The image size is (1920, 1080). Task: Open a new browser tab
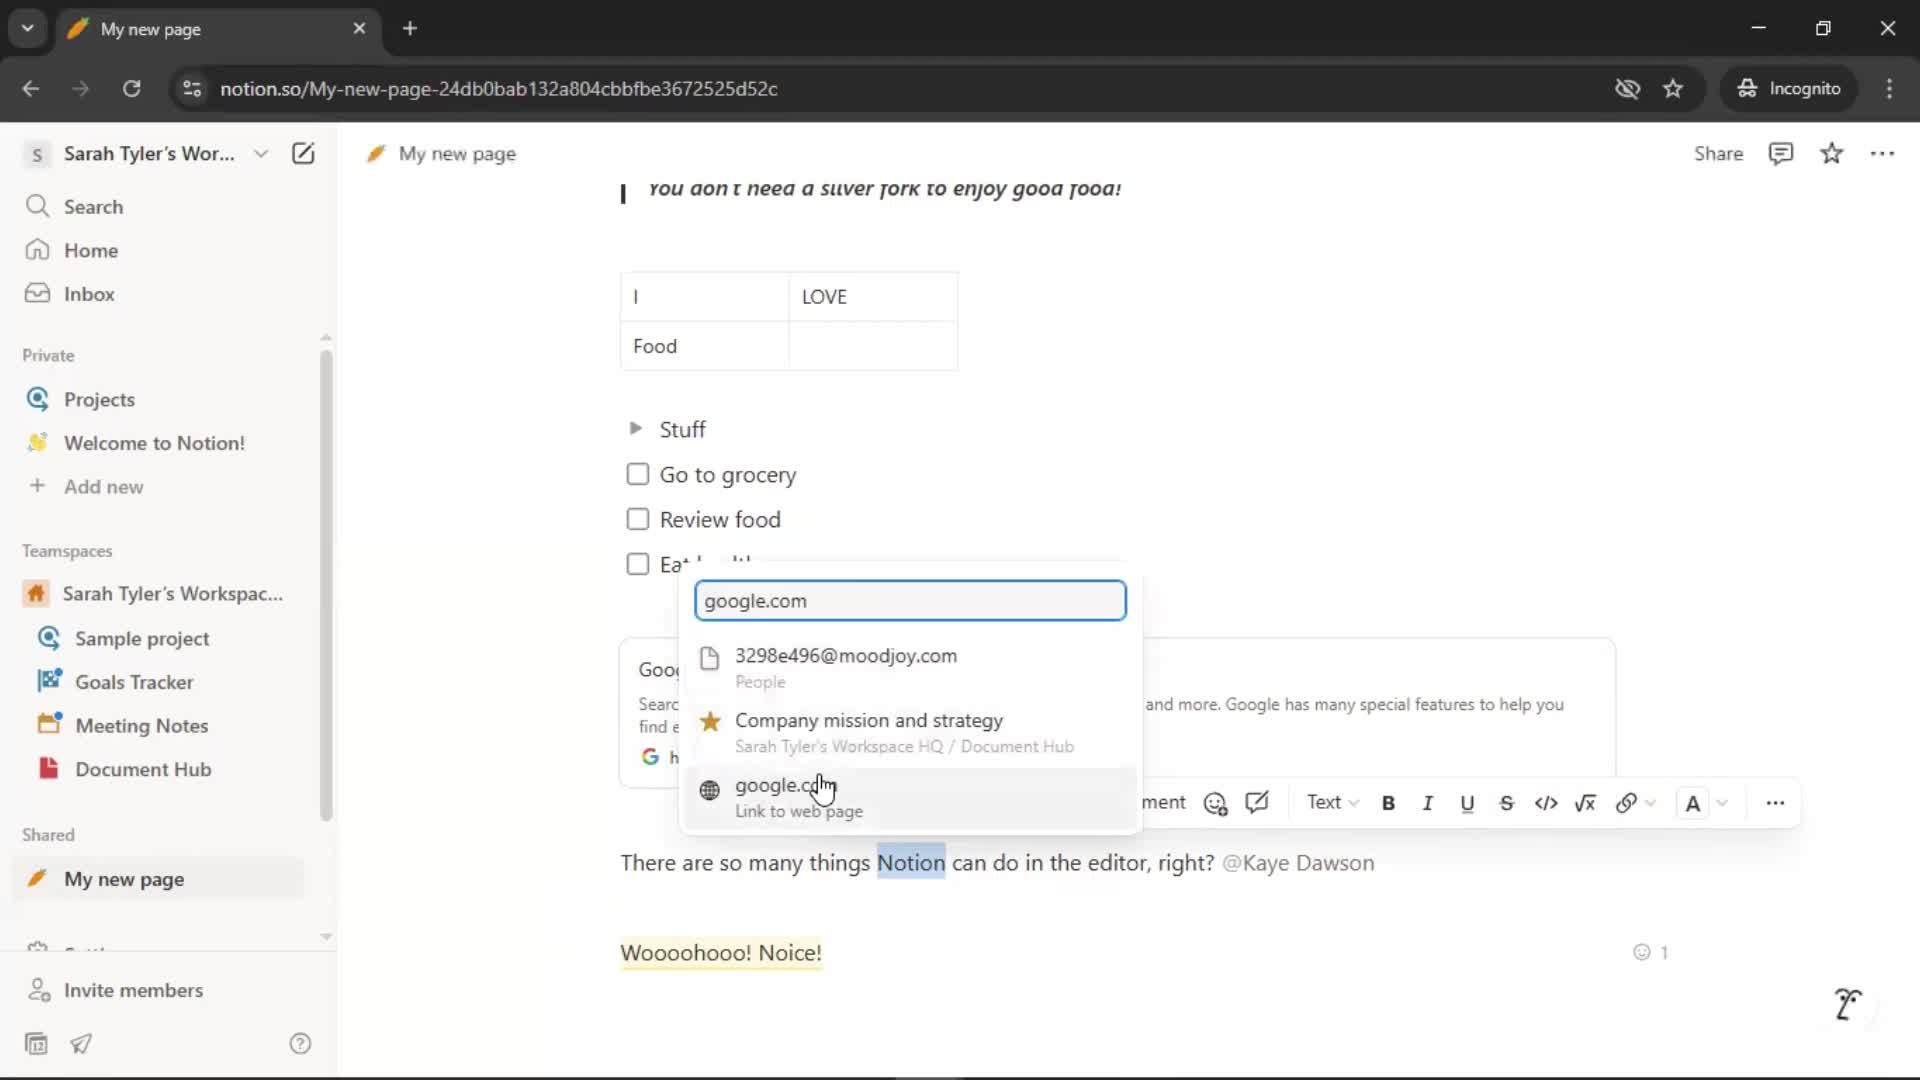click(x=410, y=28)
